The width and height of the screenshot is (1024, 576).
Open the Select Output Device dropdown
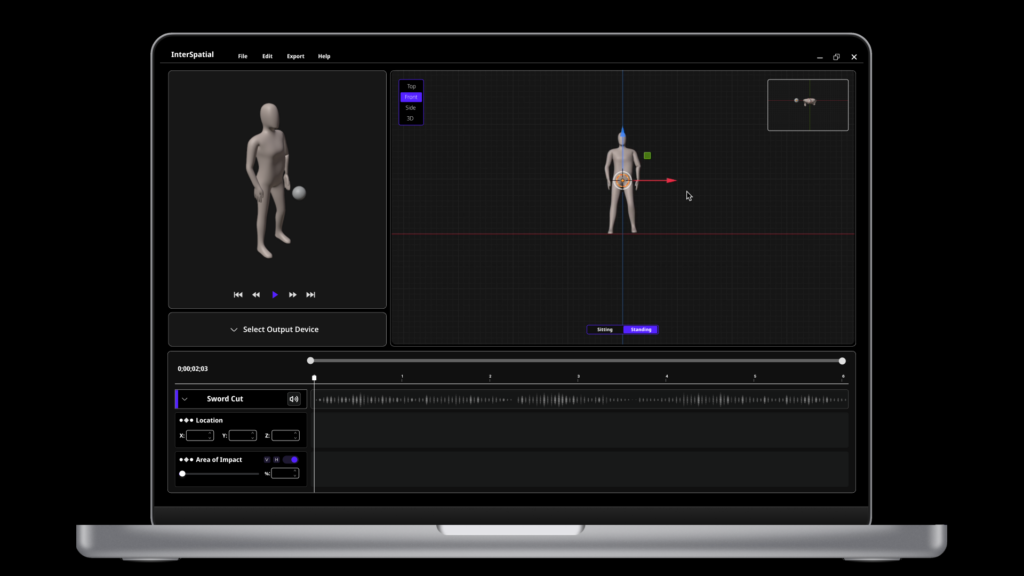(x=277, y=329)
